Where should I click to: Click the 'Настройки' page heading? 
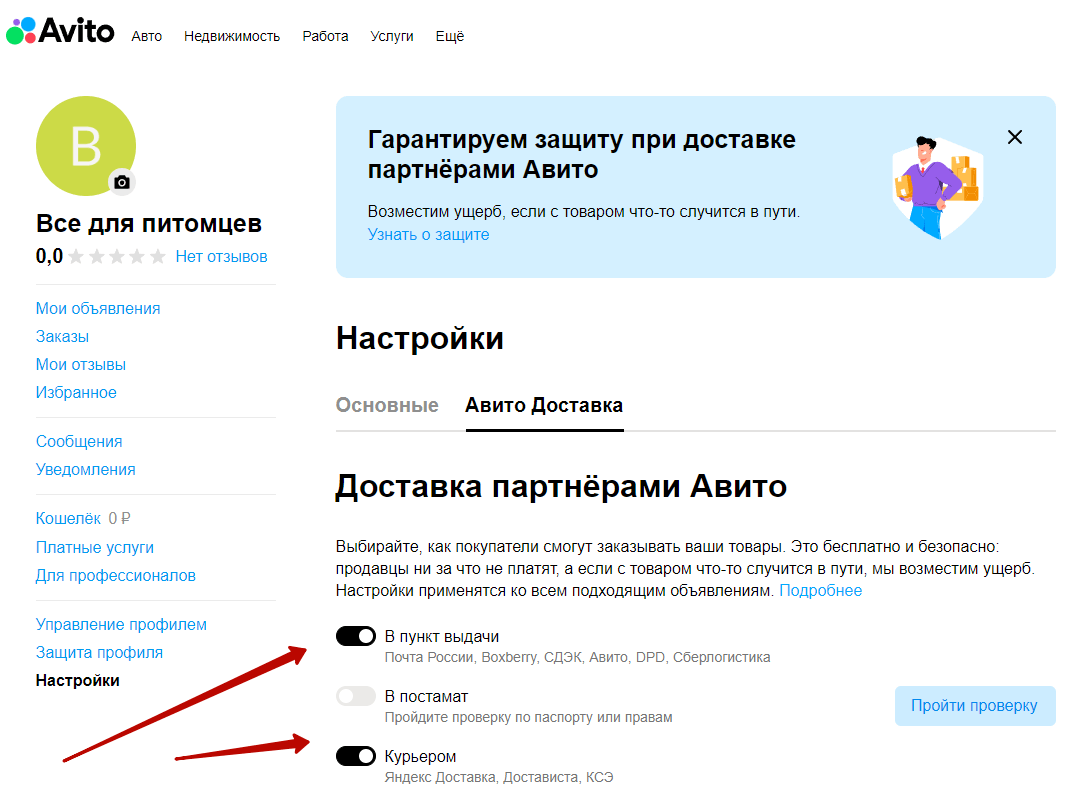coord(420,338)
